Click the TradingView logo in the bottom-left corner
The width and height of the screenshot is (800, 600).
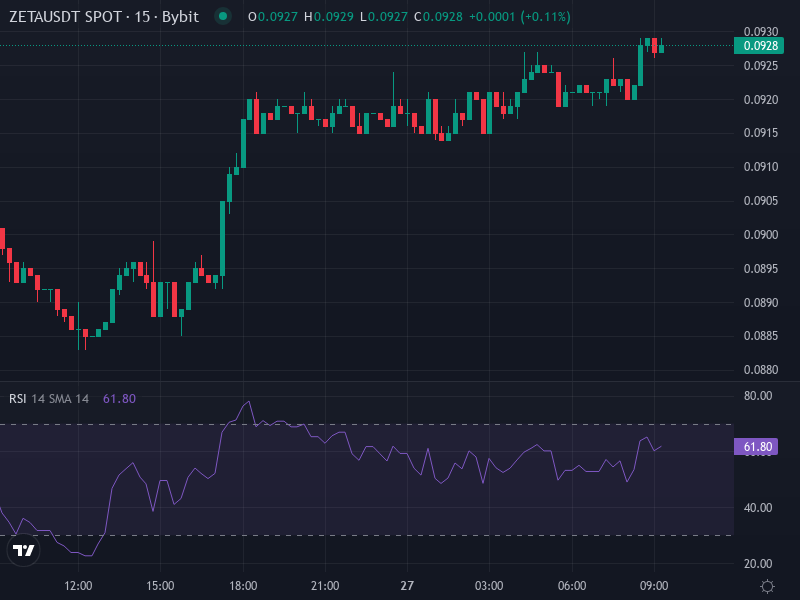tap(25, 552)
